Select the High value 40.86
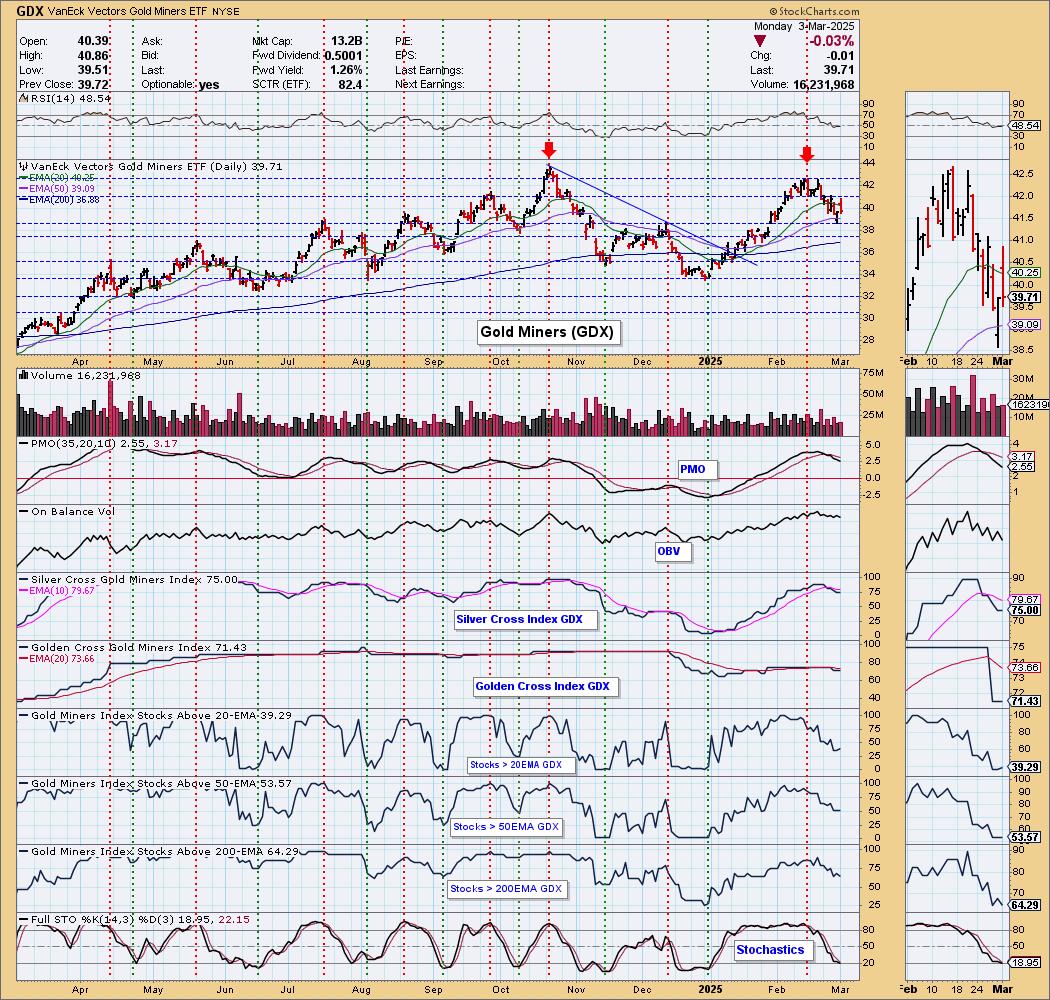Image resolution: width=1050 pixels, height=1000 pixels. [93, 56]
